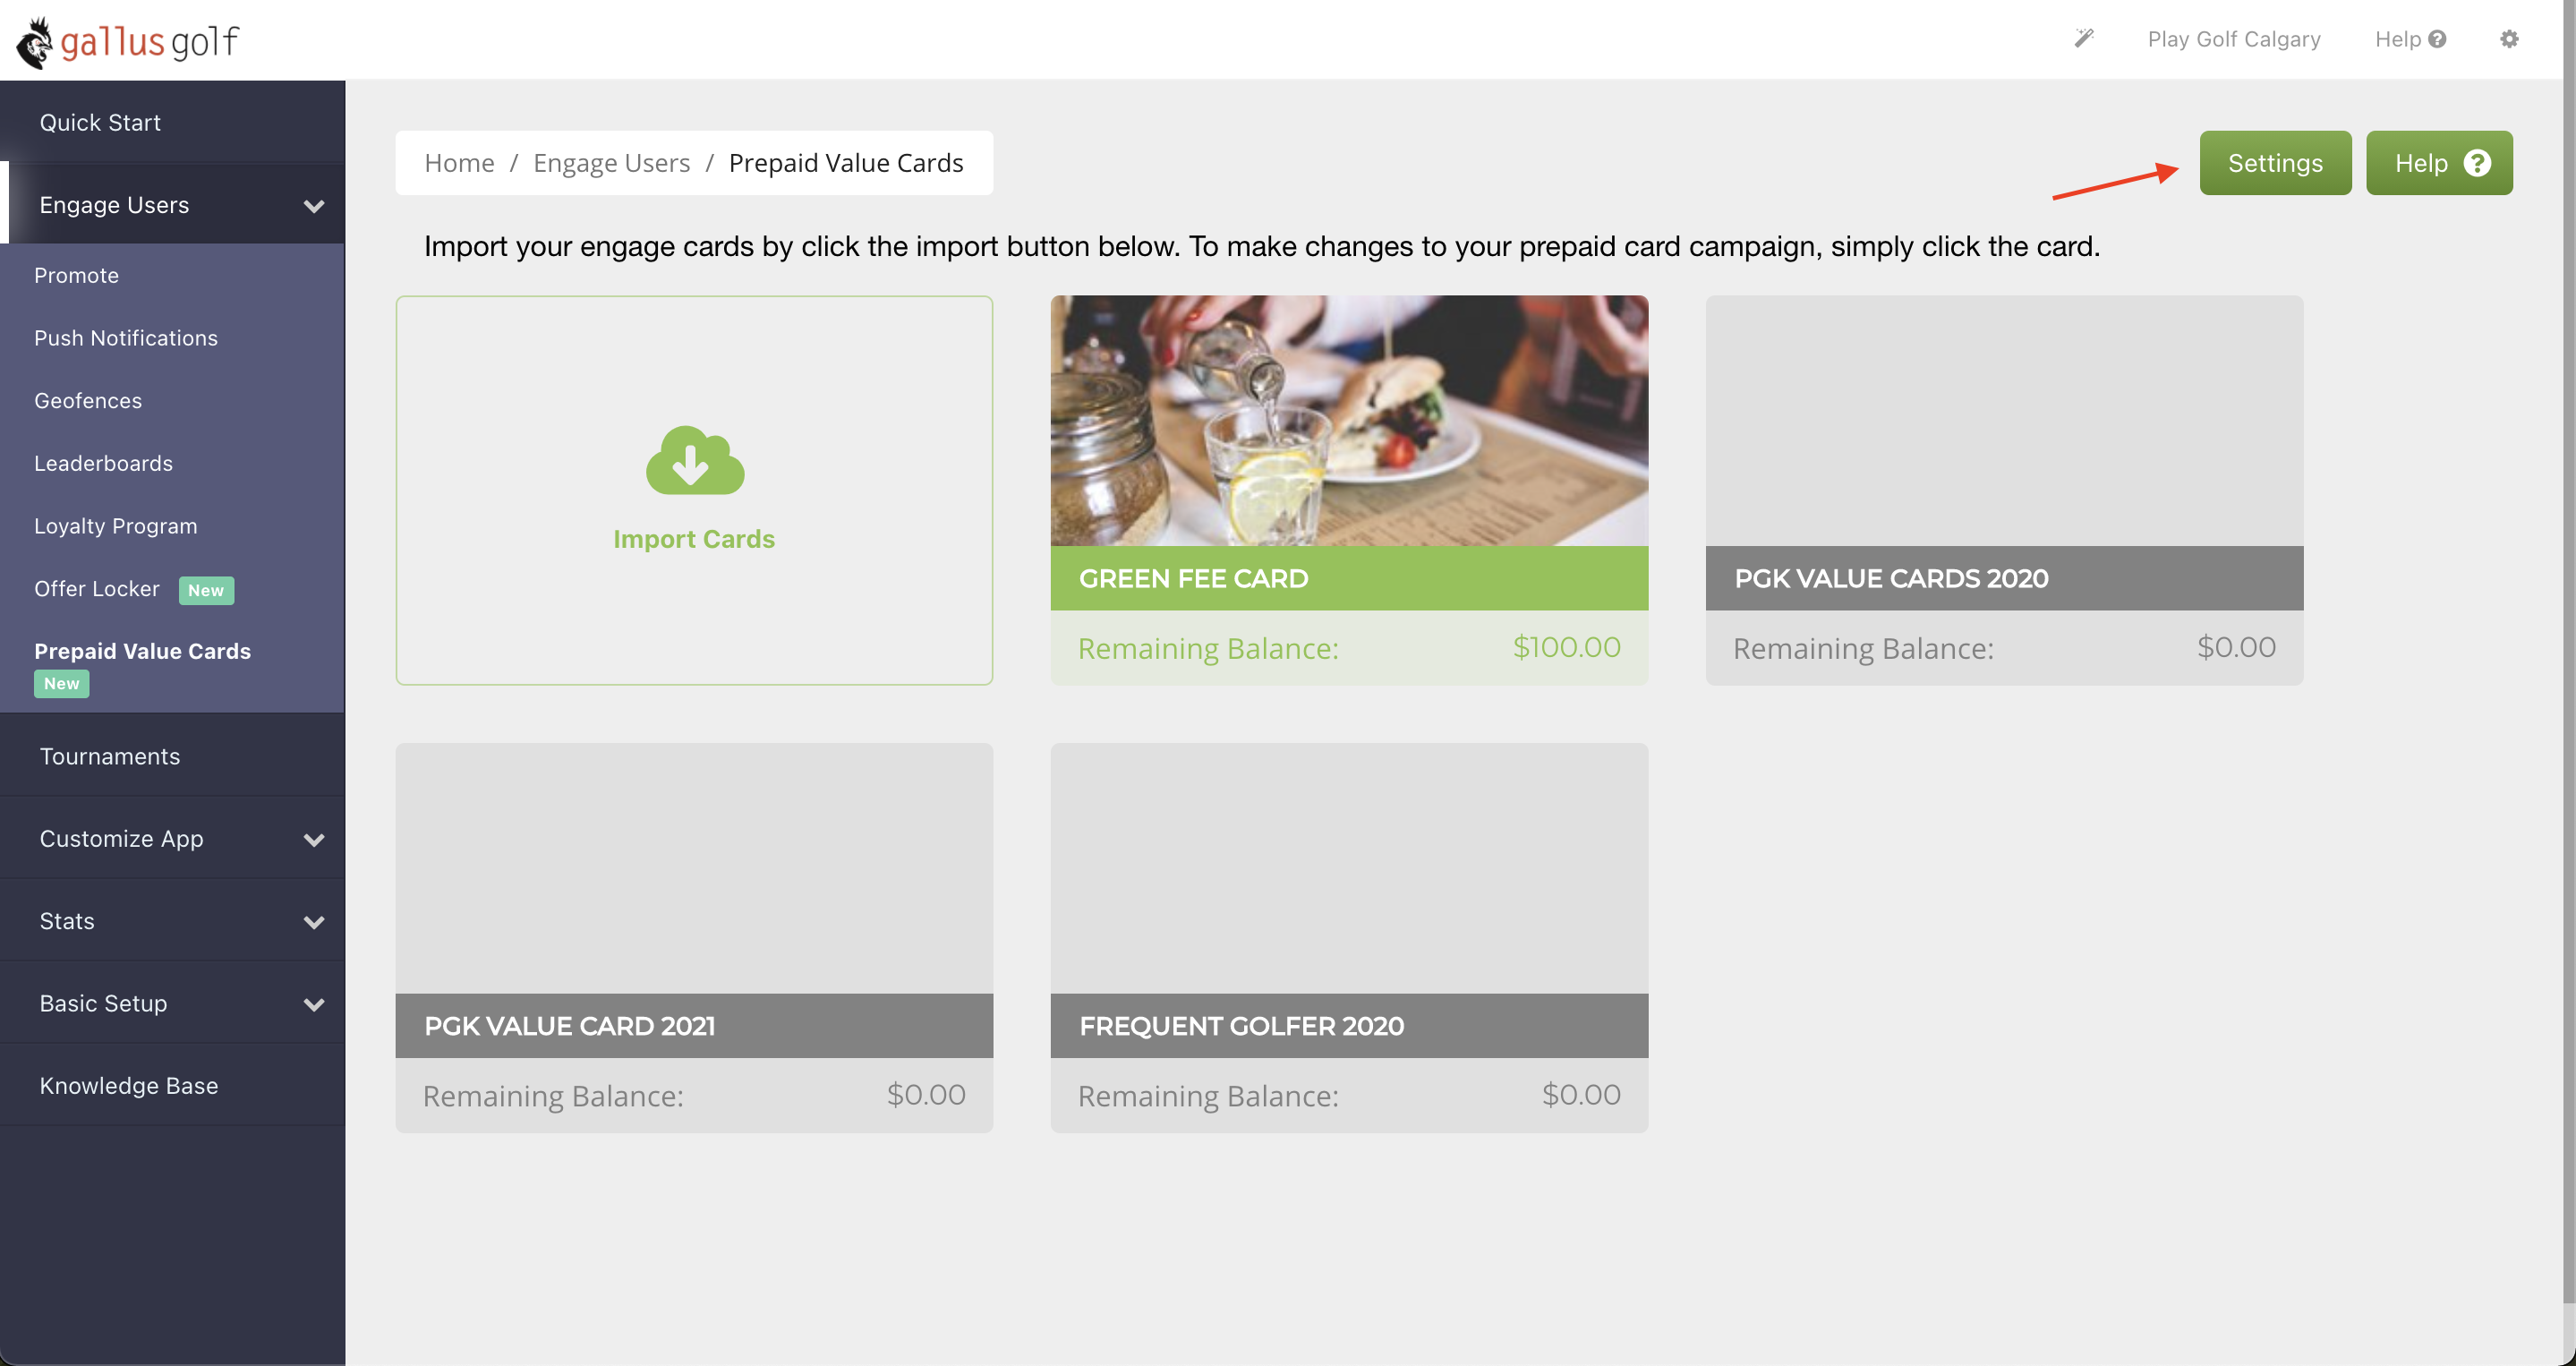Viewport: 2576px width, 1366px height.
Task: Select the PGK Value Cards 2020 card
Action: [x=2003, y=490]
